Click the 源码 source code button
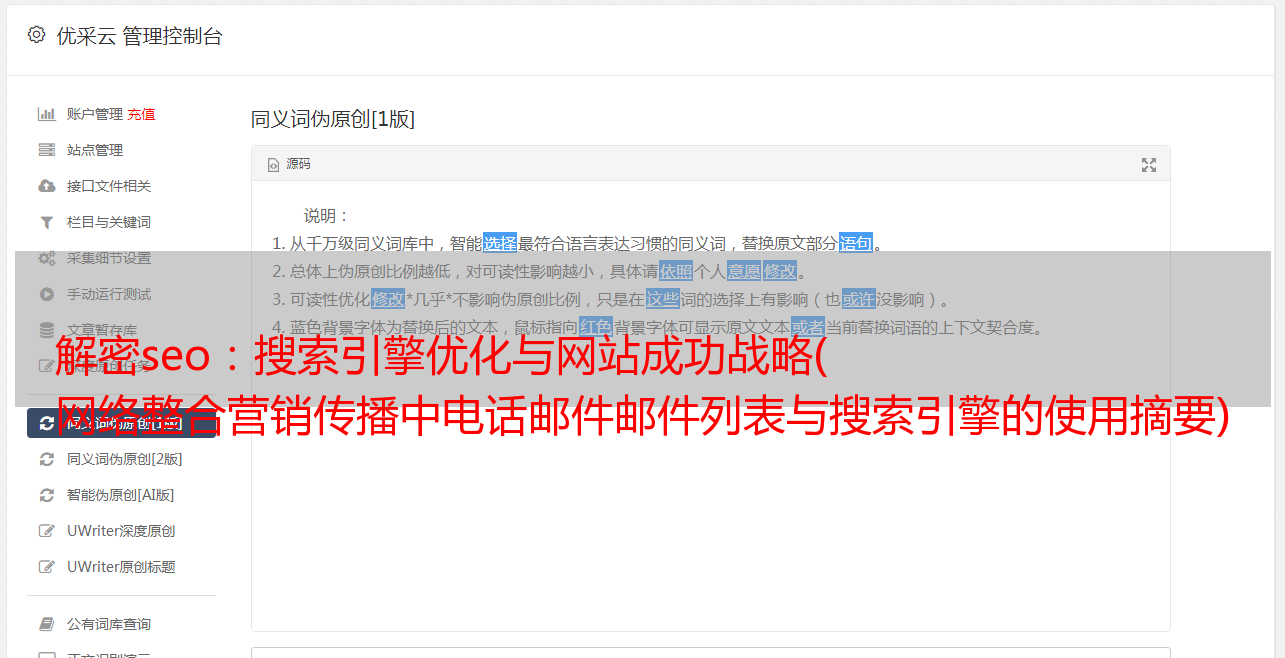The width and height of the screenshot is (1285, 658). tap(289, 164)
